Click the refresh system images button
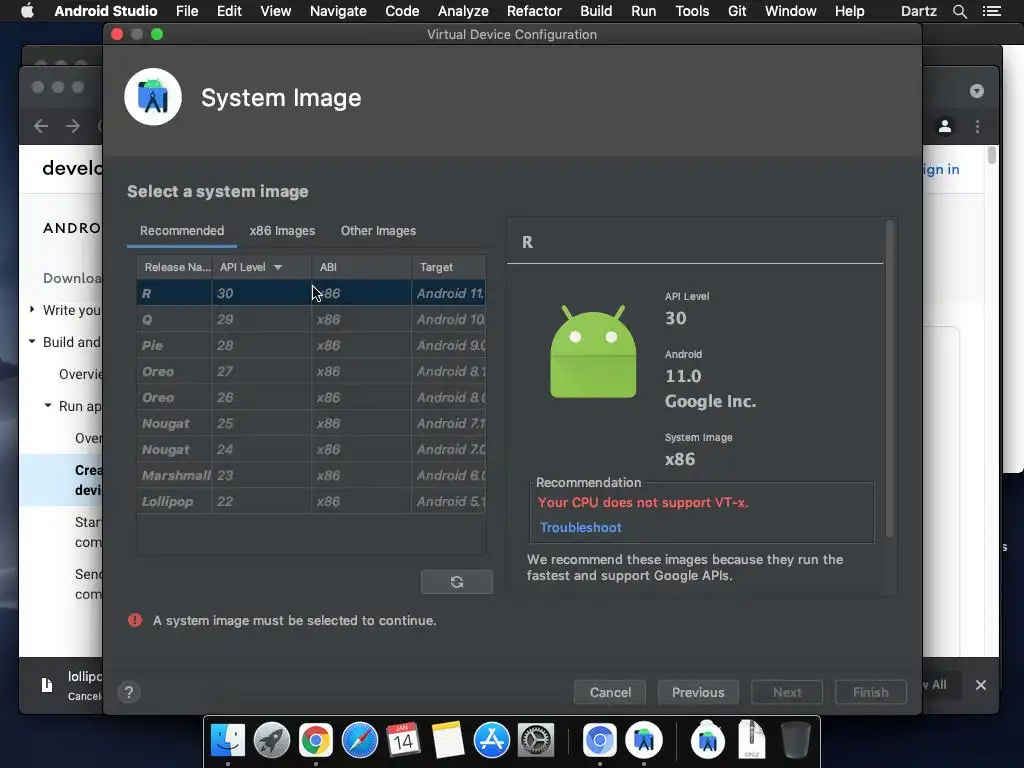Image resolution: width=1024 pixels, height=768 pixels. click(456, 582)
